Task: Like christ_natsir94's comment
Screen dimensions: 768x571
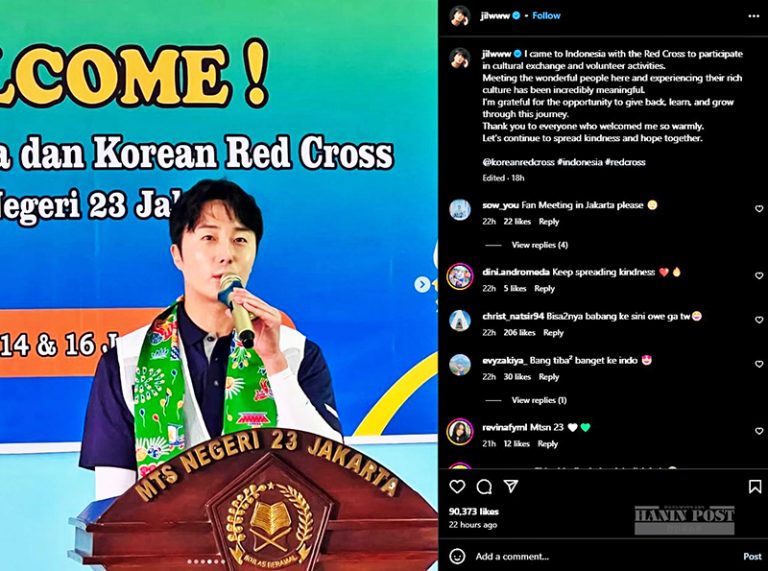Action: [759, 320]
